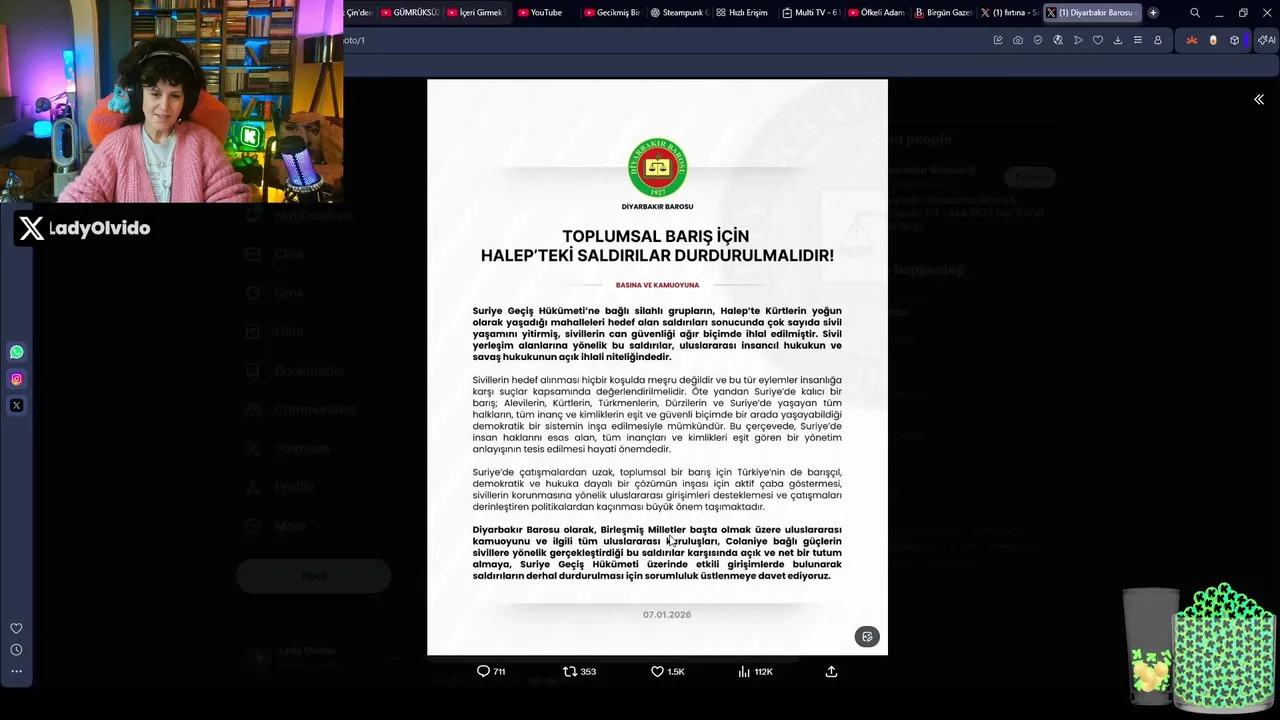Viewport: 1280px width, 720px height.
Task: Switch to the İçeri Girmek tab
Action: tap(476, 13)
